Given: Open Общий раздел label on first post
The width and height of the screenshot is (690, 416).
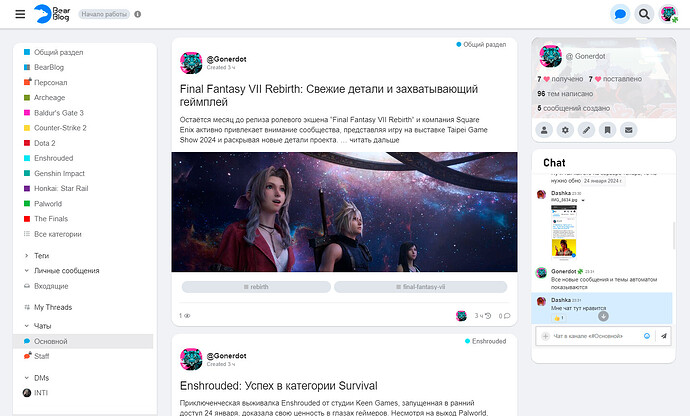Looking at the screenshot, I should [x=481, y=44].
